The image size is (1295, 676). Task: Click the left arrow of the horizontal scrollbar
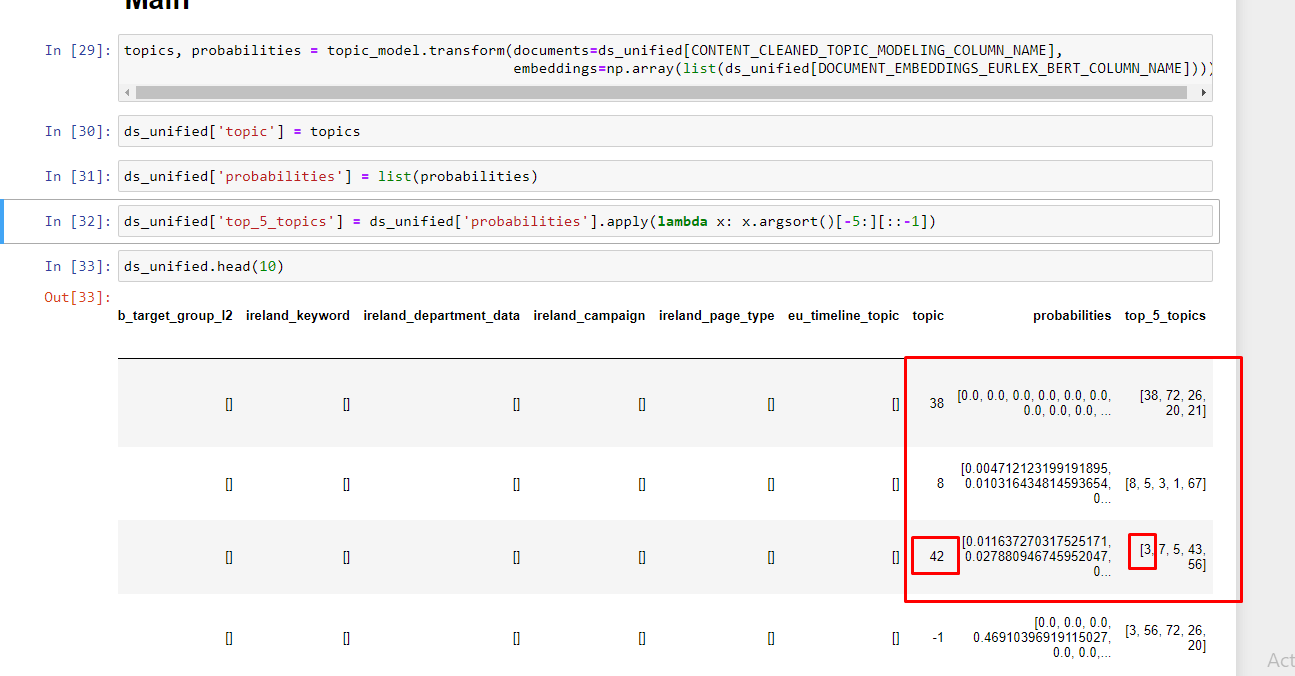click(127, 91)
